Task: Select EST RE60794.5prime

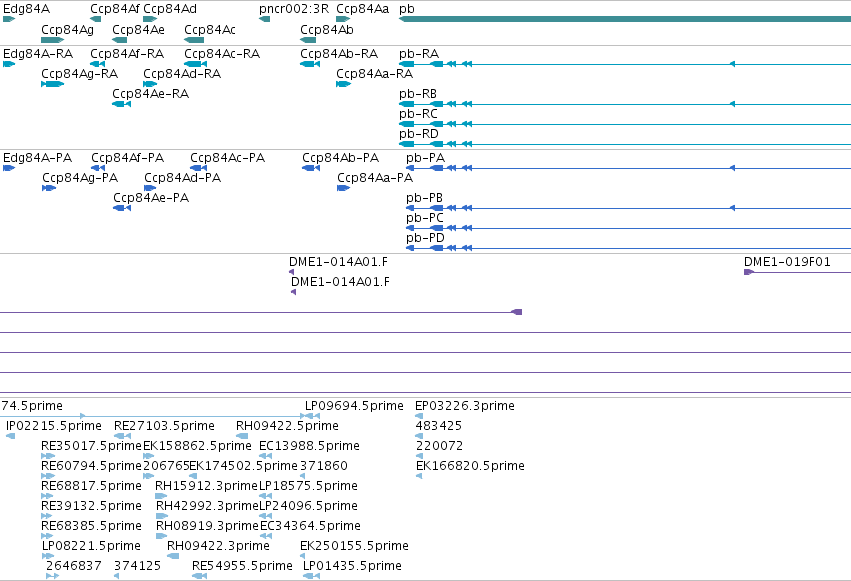Action: coord(91,466)
